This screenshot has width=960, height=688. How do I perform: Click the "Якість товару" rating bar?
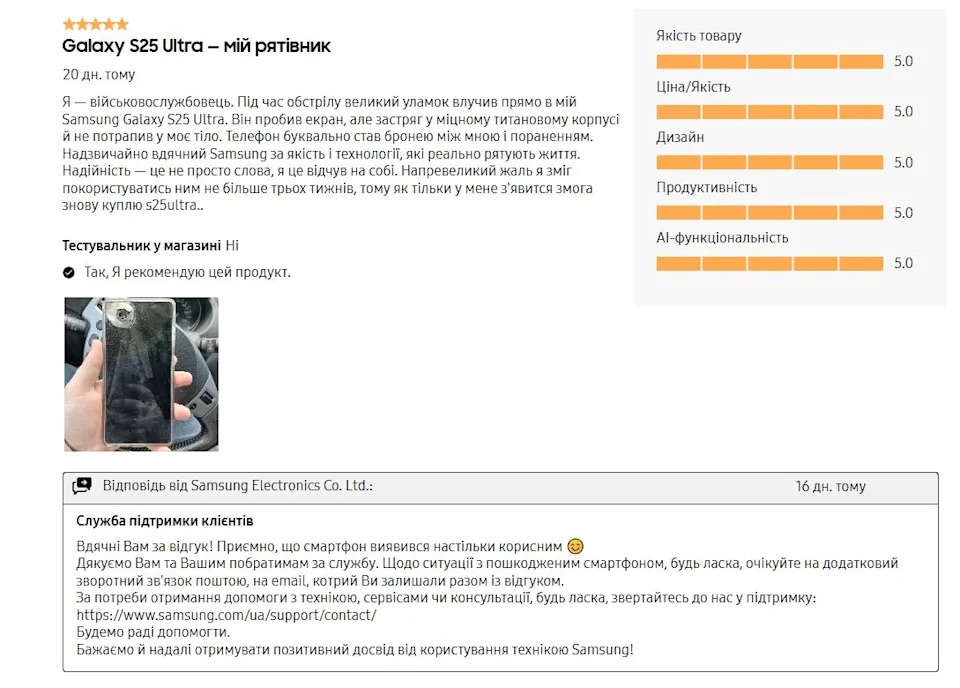(x=769, y=61)
